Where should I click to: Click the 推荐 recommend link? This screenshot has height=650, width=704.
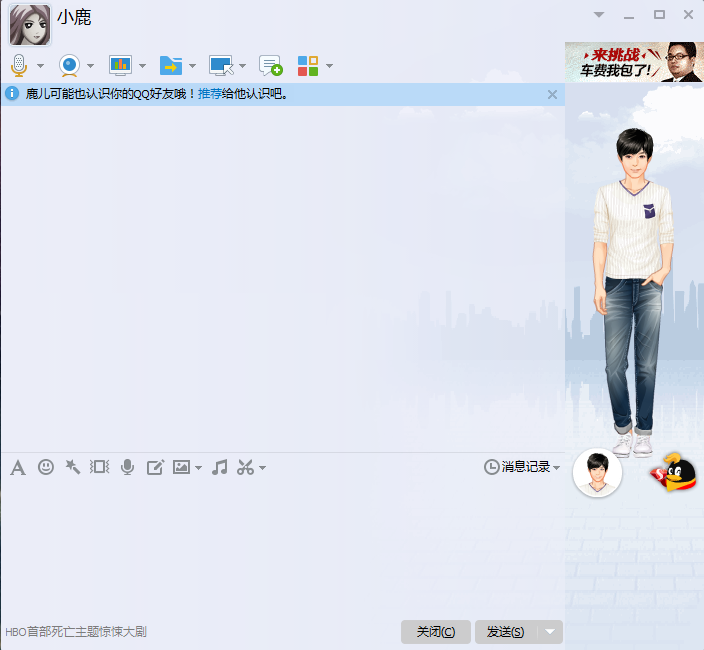click(210, 94)
